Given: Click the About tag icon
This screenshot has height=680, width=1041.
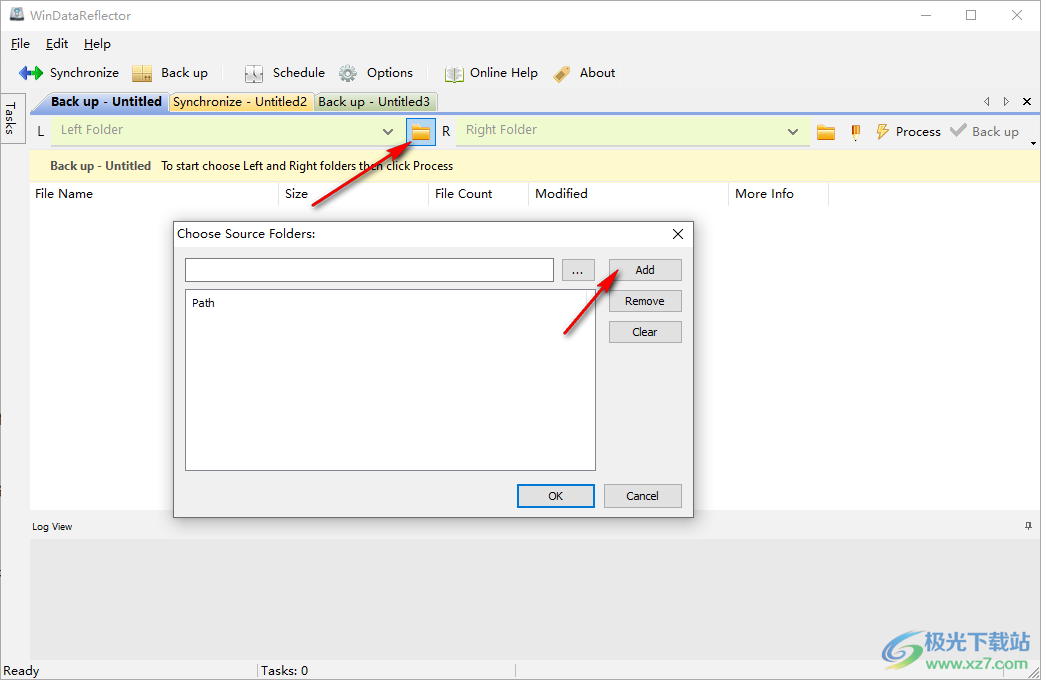Looking at the screenshot, I should [x=562, y=73].
